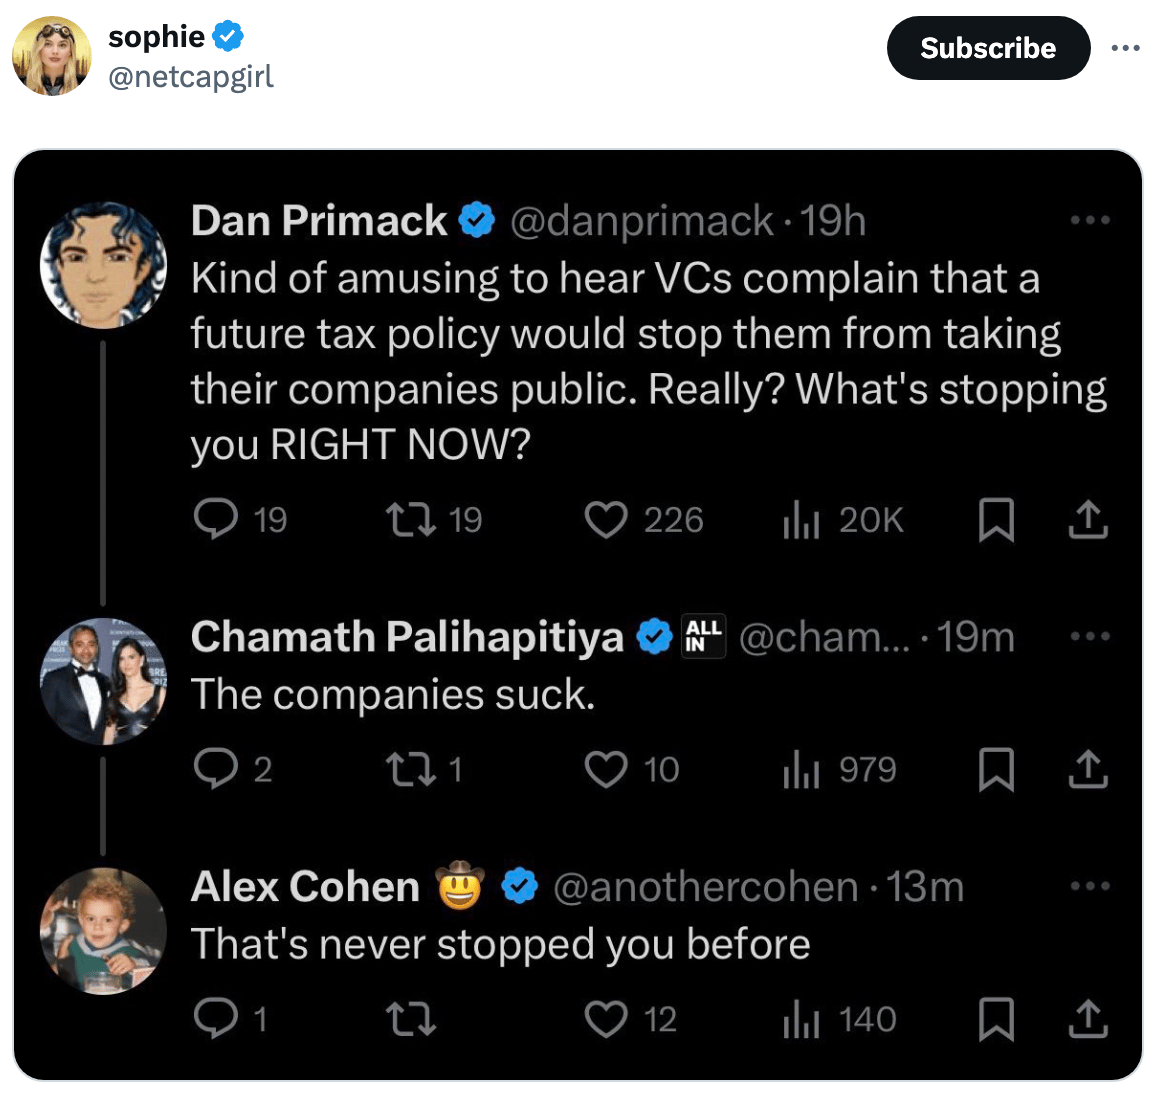Image resolution: width=1158 pixels, height=1098 pixels.
Task: Retweet Dan Primack's tweet
Action: (x=411, y=520)
